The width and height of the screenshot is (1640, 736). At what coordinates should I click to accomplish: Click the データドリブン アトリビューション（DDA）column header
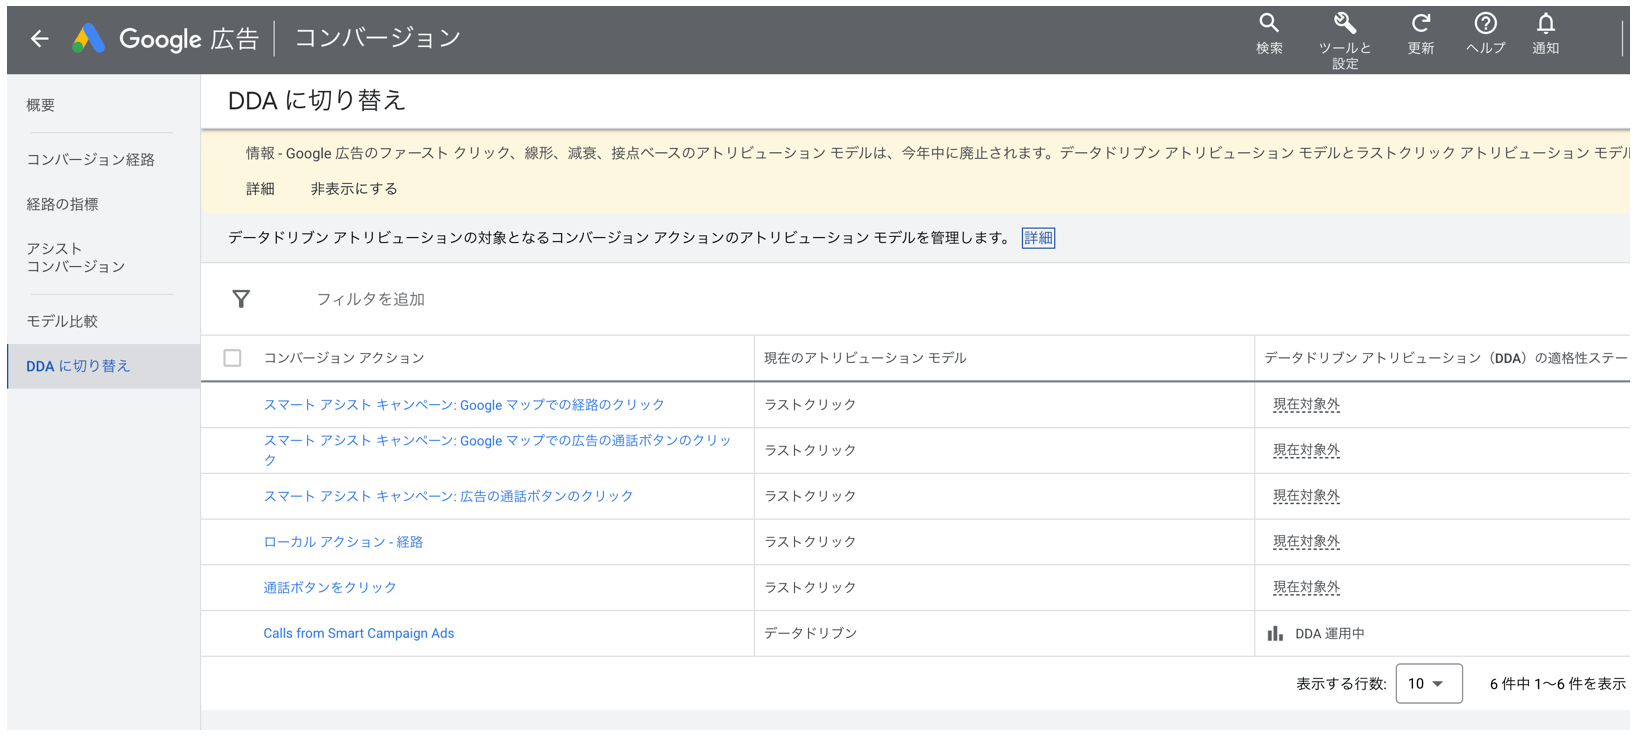coord(1446,358)
